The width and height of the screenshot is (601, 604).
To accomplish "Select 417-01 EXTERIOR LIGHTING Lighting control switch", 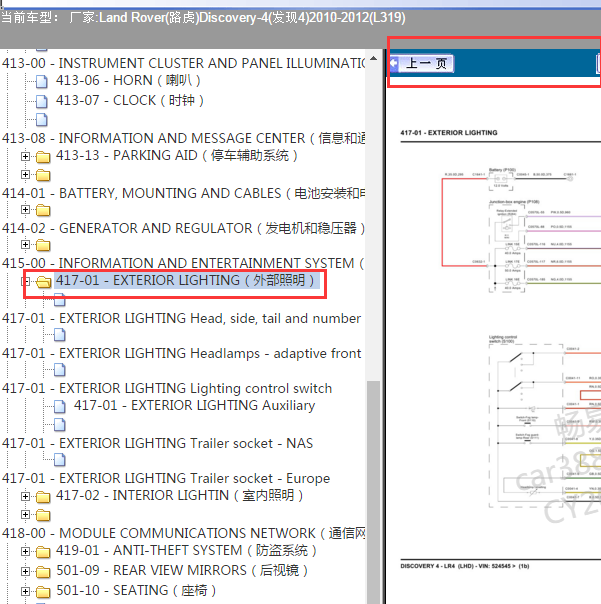I will pos(167,388).
